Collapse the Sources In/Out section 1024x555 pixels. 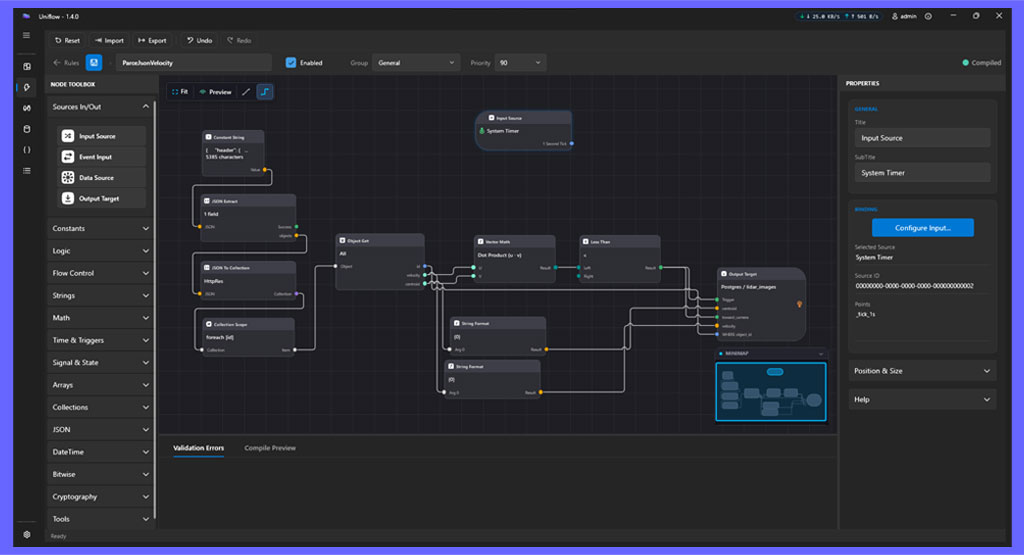[101, 106]
